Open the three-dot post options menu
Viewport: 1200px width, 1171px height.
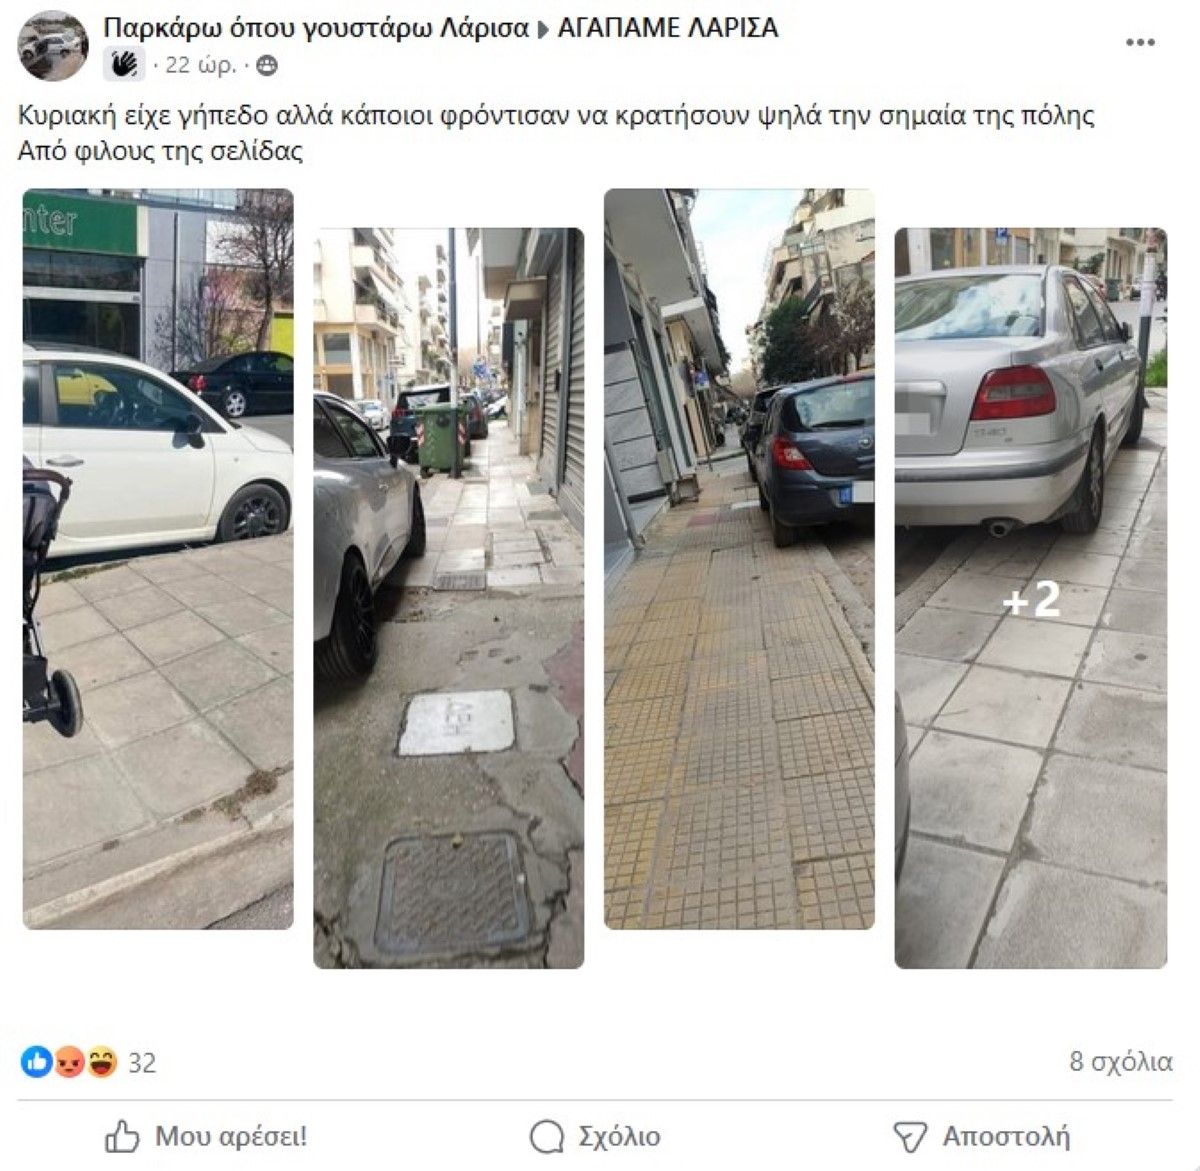[x=1141, y=43]
